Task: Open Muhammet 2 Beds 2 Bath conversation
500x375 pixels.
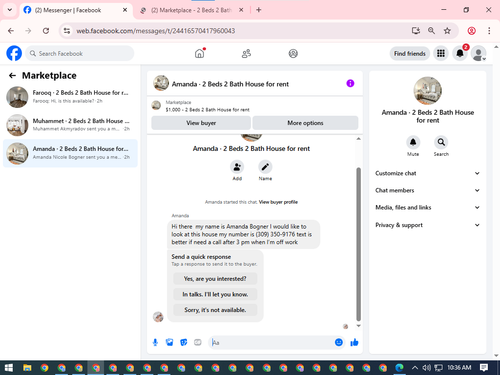Action: click(x=70, y=125)
